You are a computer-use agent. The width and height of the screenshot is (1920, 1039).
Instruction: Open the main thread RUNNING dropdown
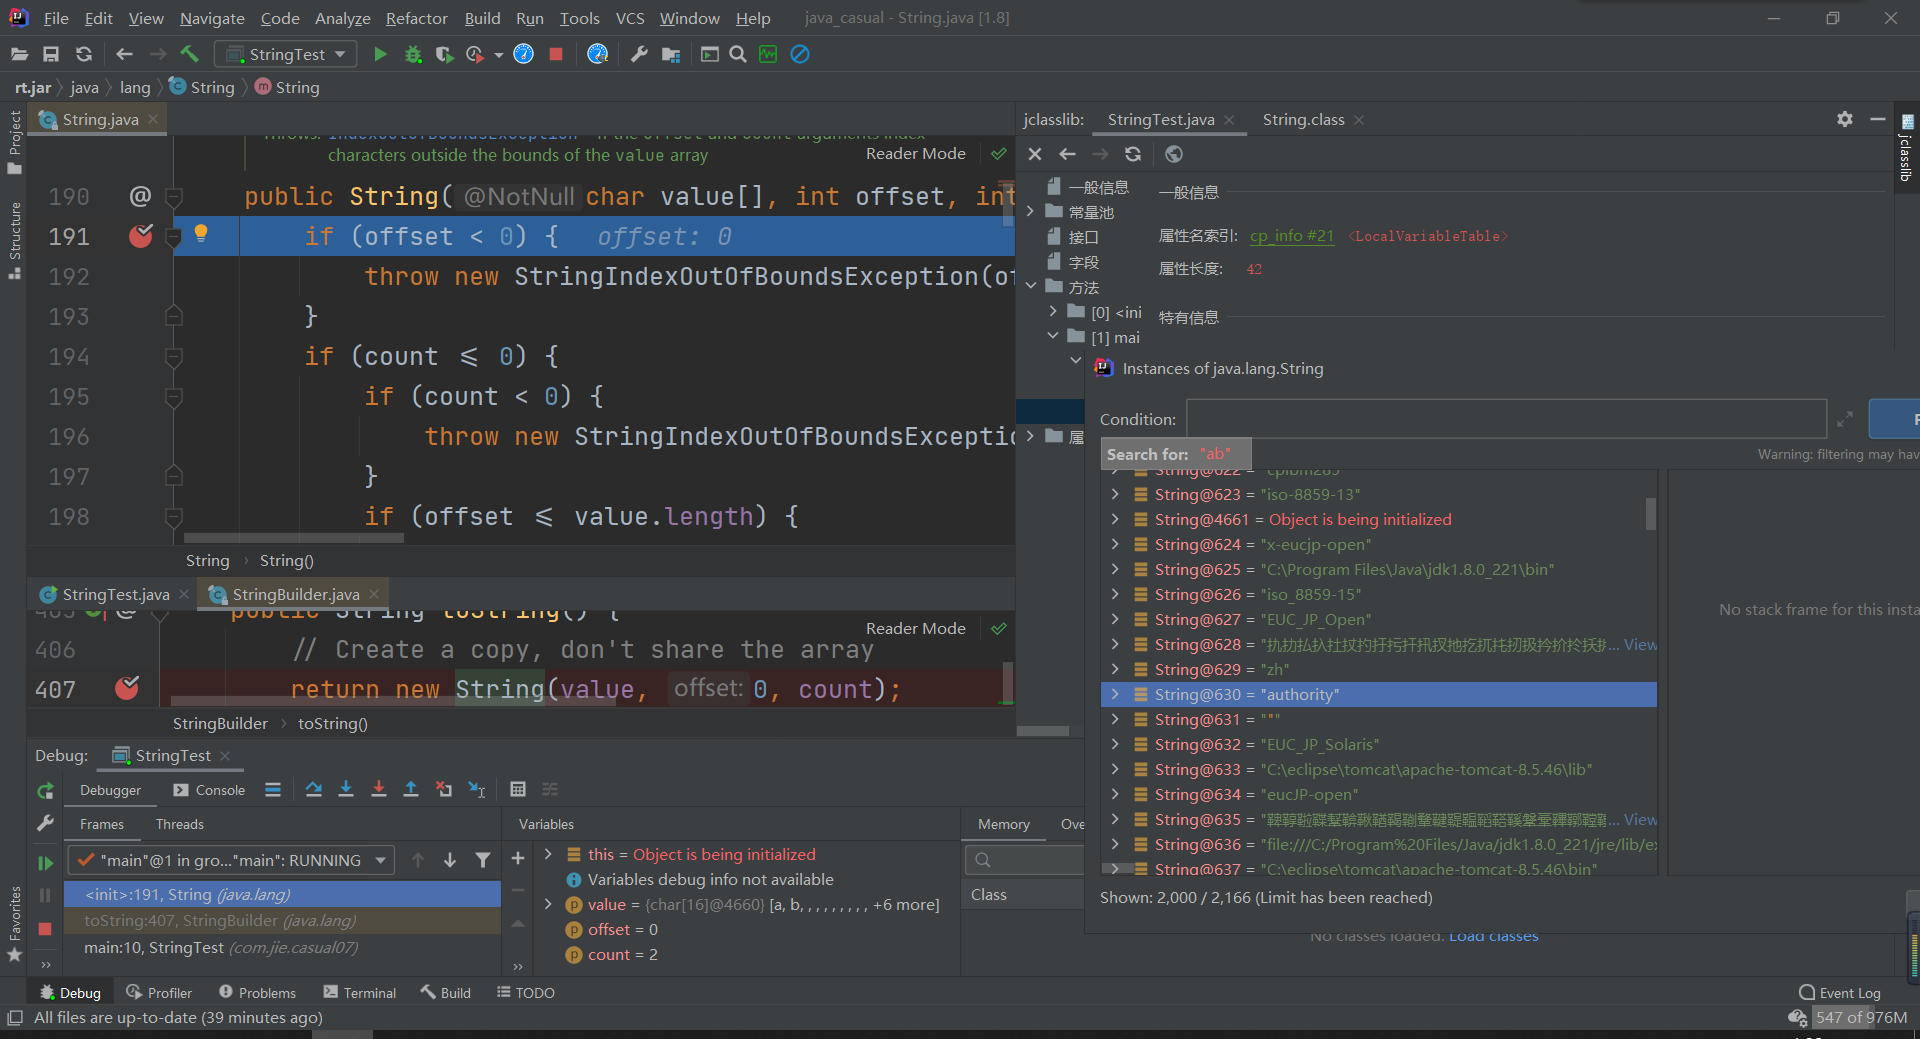[x=231, y=860]
